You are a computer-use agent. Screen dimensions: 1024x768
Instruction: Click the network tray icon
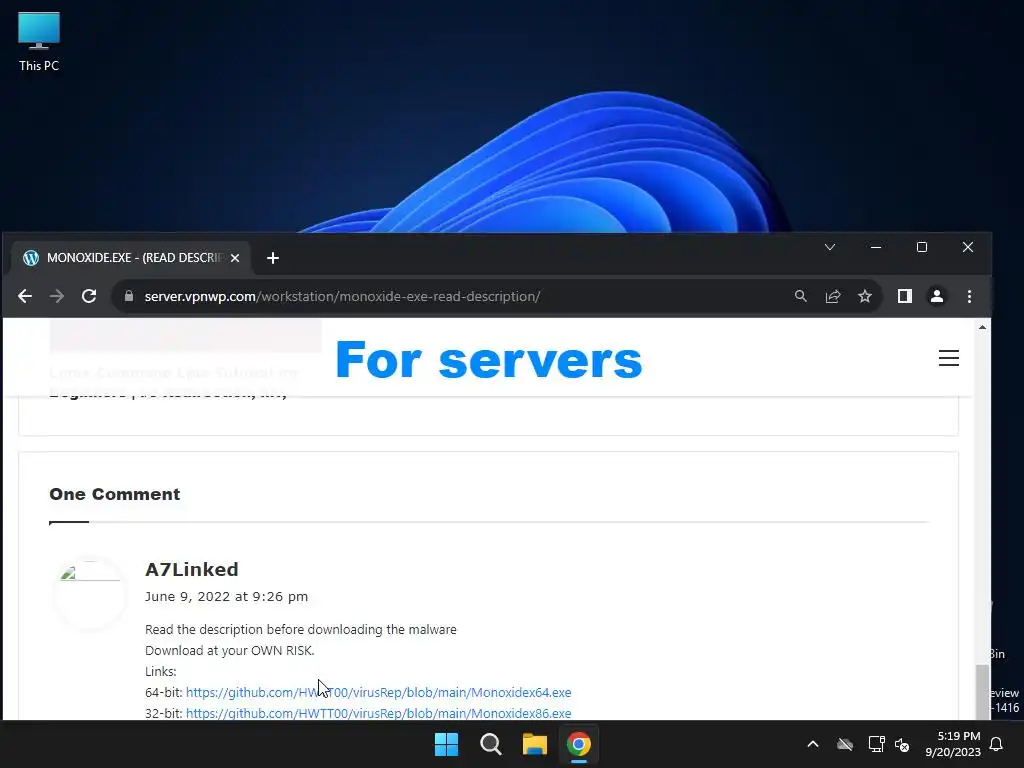876,744
